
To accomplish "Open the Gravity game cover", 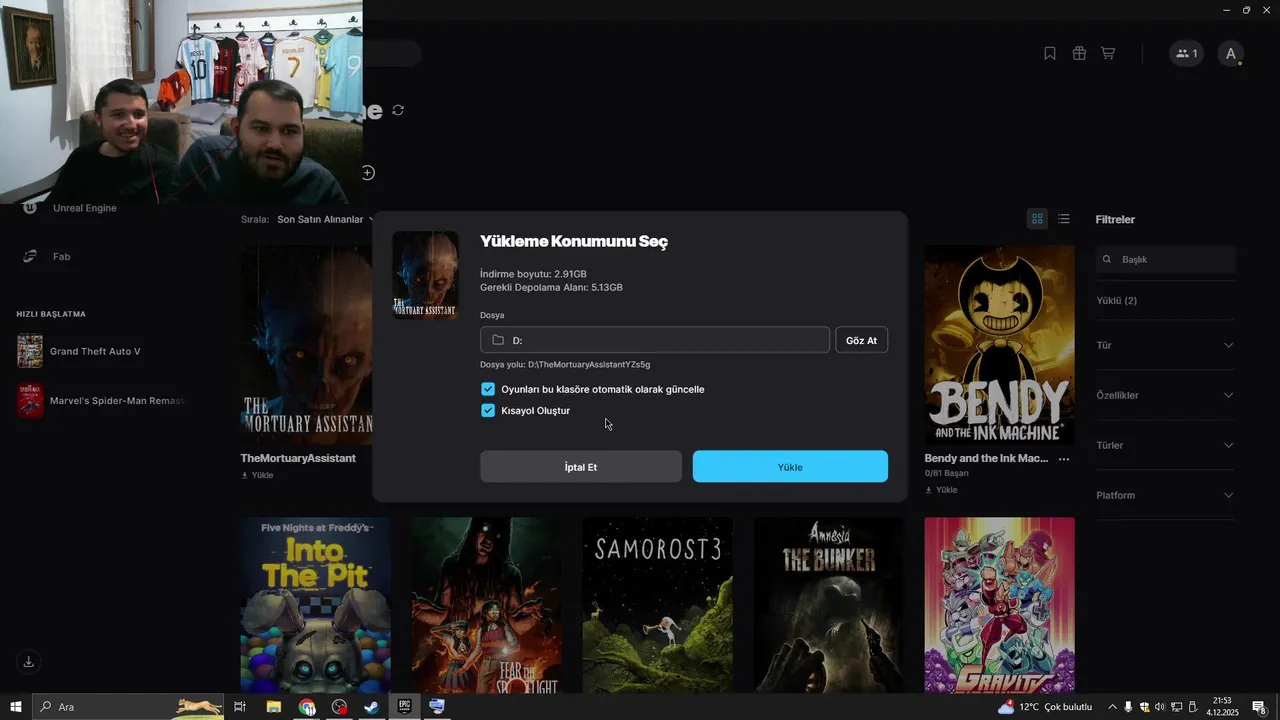I will point(1000,605).
